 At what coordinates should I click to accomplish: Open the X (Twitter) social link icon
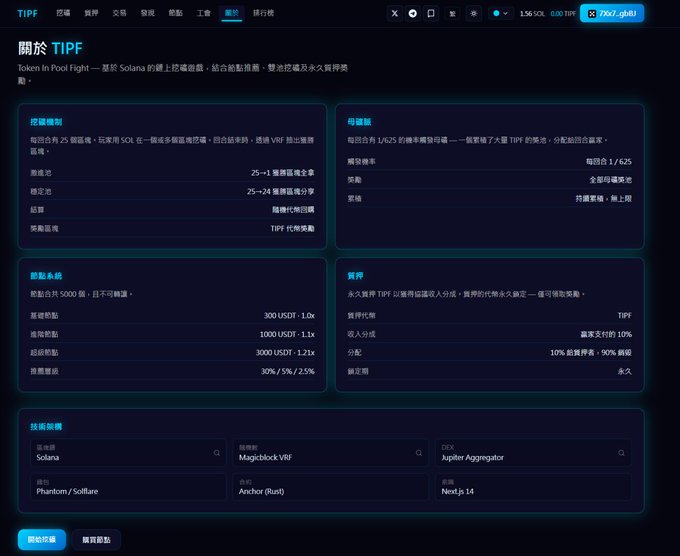pos(395,13)
